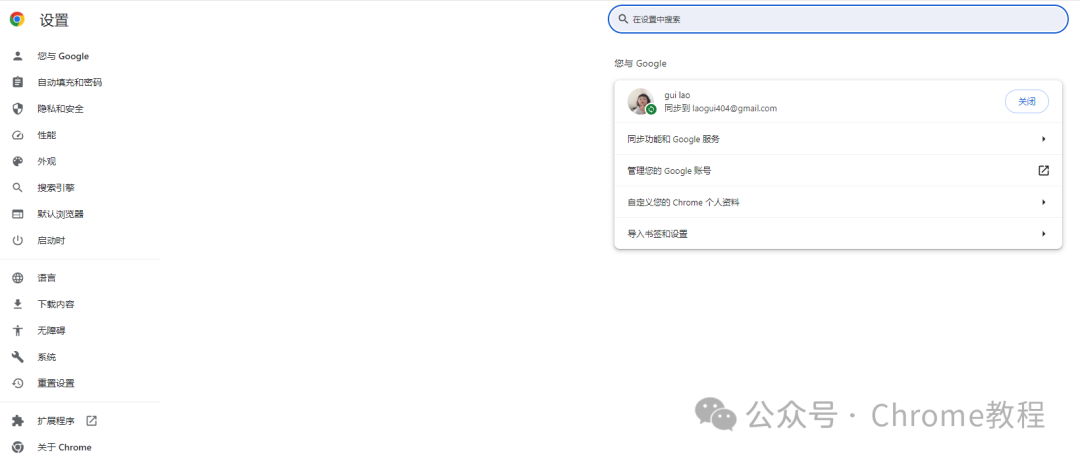The height and width of the screenshot is (459, 1080).
Task: Click the magnifier icon for 搜索引擎
Action: coord(18,187)
